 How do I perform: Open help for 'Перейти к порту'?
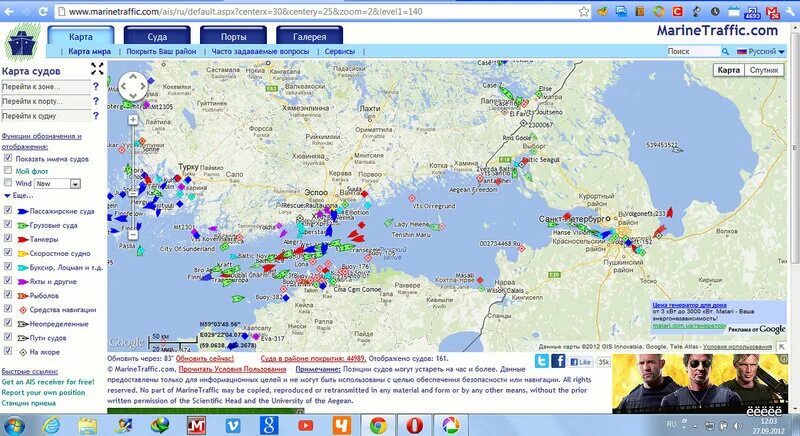click(x=96, y=101)
